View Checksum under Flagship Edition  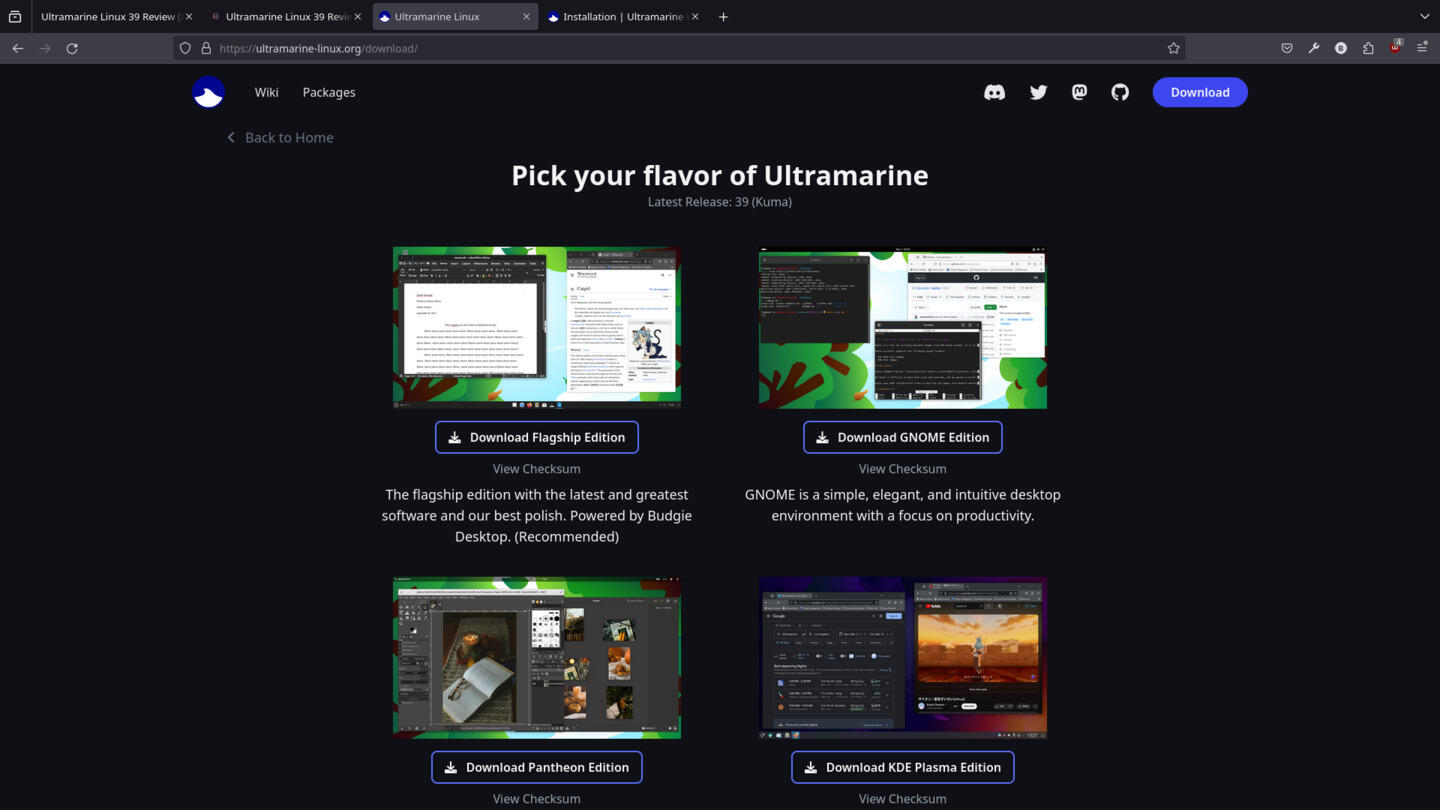(x=537, y=469)
